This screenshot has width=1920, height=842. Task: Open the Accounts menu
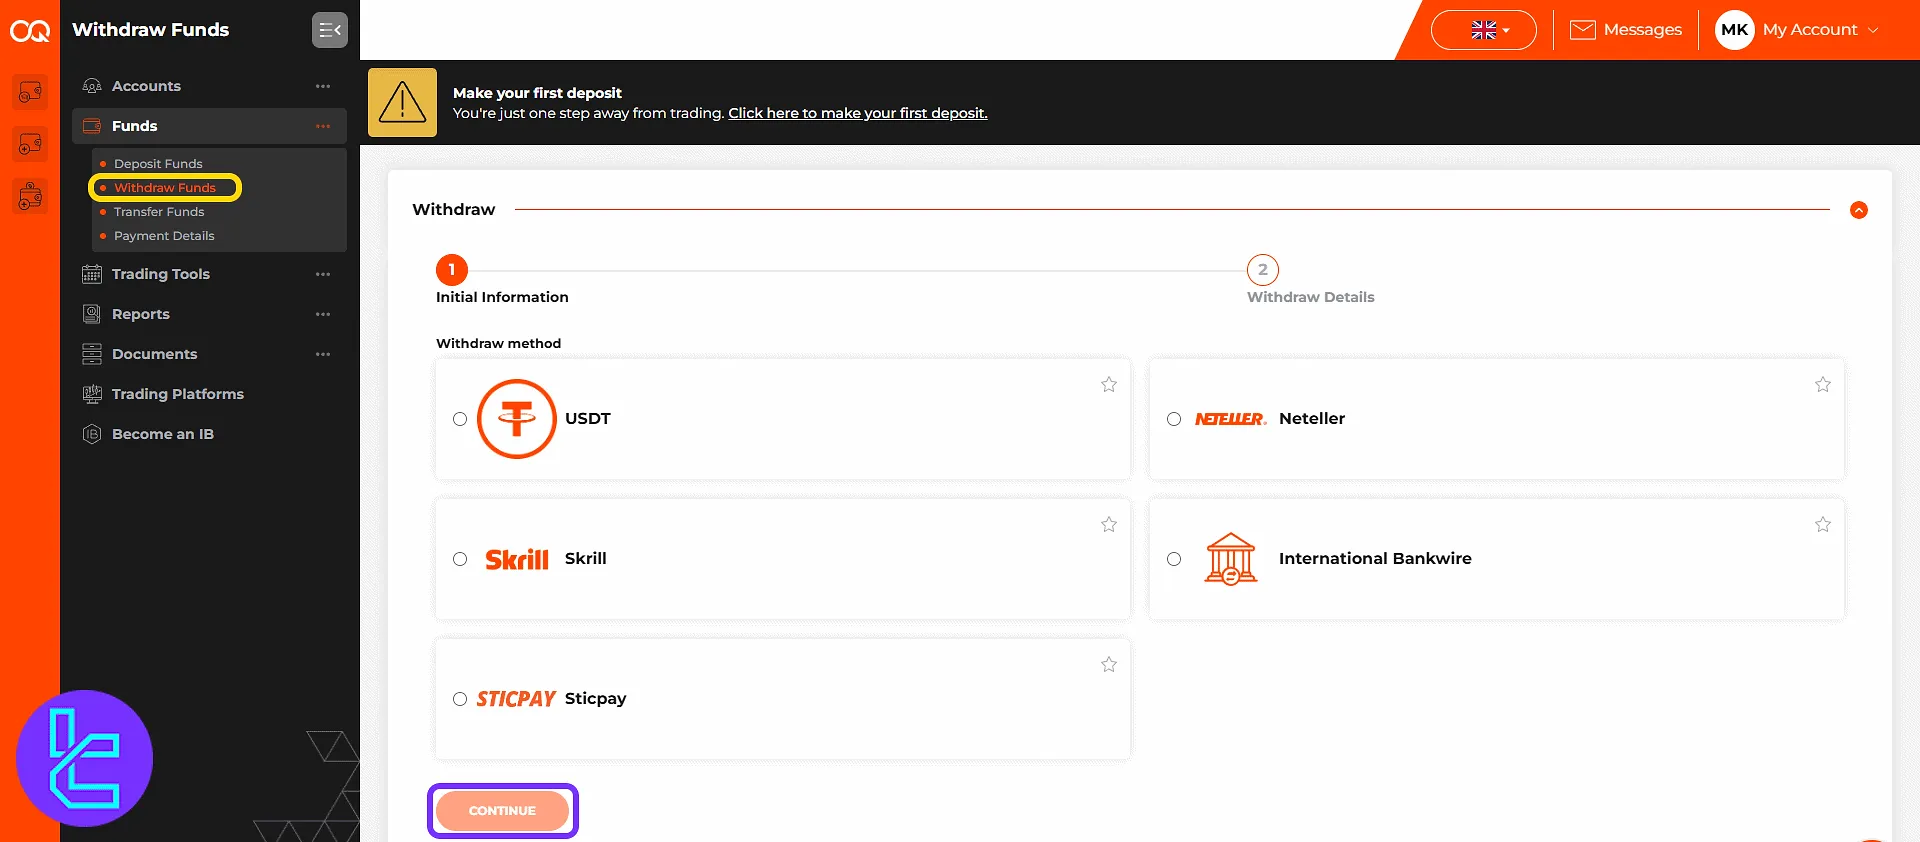(146, 86)
